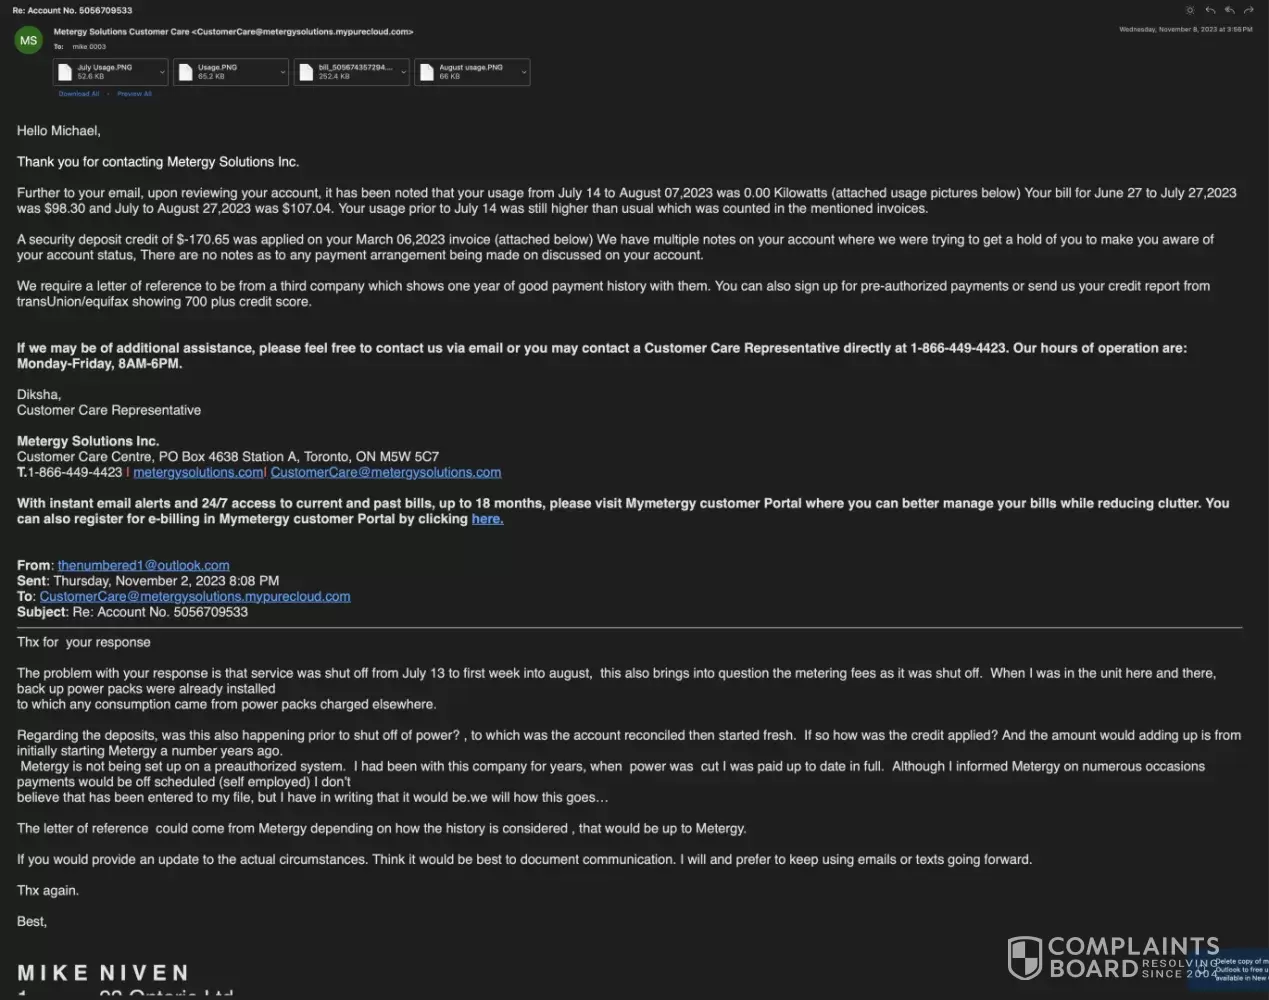Click CustomerCare@metergysolutions.com signature email link
This screenshot has height=1000, width=1269.
click(386, 472)
